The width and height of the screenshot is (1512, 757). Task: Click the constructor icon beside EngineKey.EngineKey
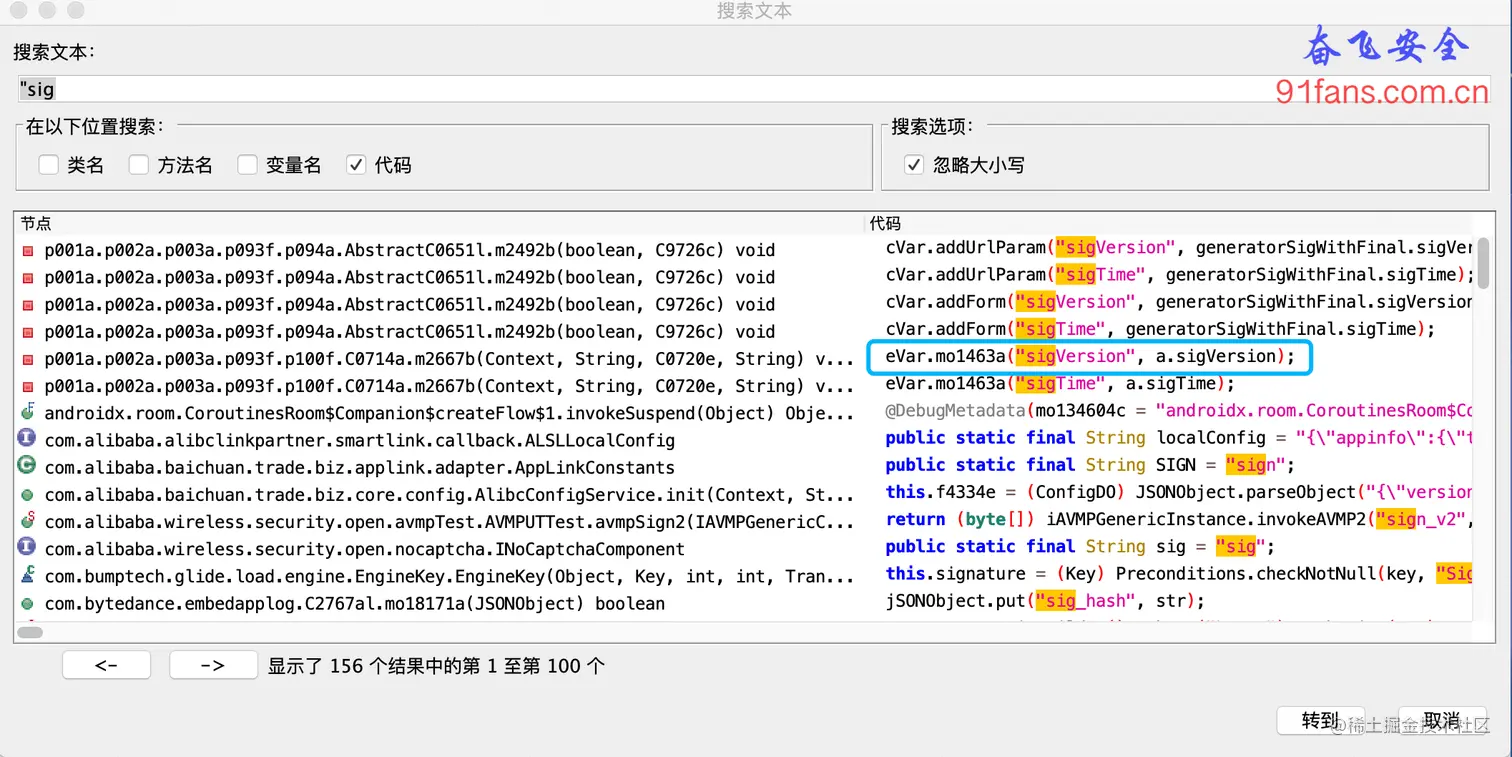pyautogui.click(x=27, y=575)
